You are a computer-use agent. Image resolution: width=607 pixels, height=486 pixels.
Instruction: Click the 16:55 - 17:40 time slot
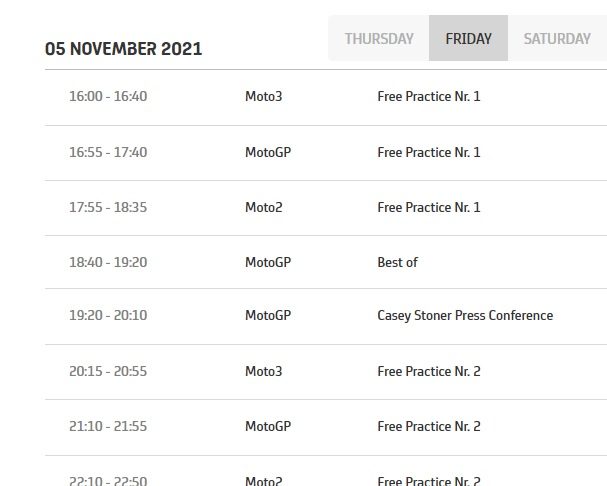click(108, 152)
